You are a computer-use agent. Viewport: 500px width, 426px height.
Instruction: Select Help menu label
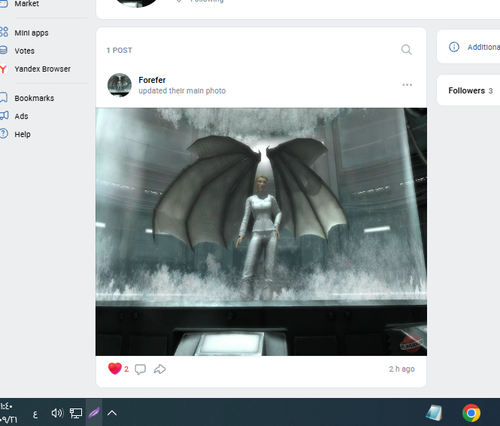22,134
